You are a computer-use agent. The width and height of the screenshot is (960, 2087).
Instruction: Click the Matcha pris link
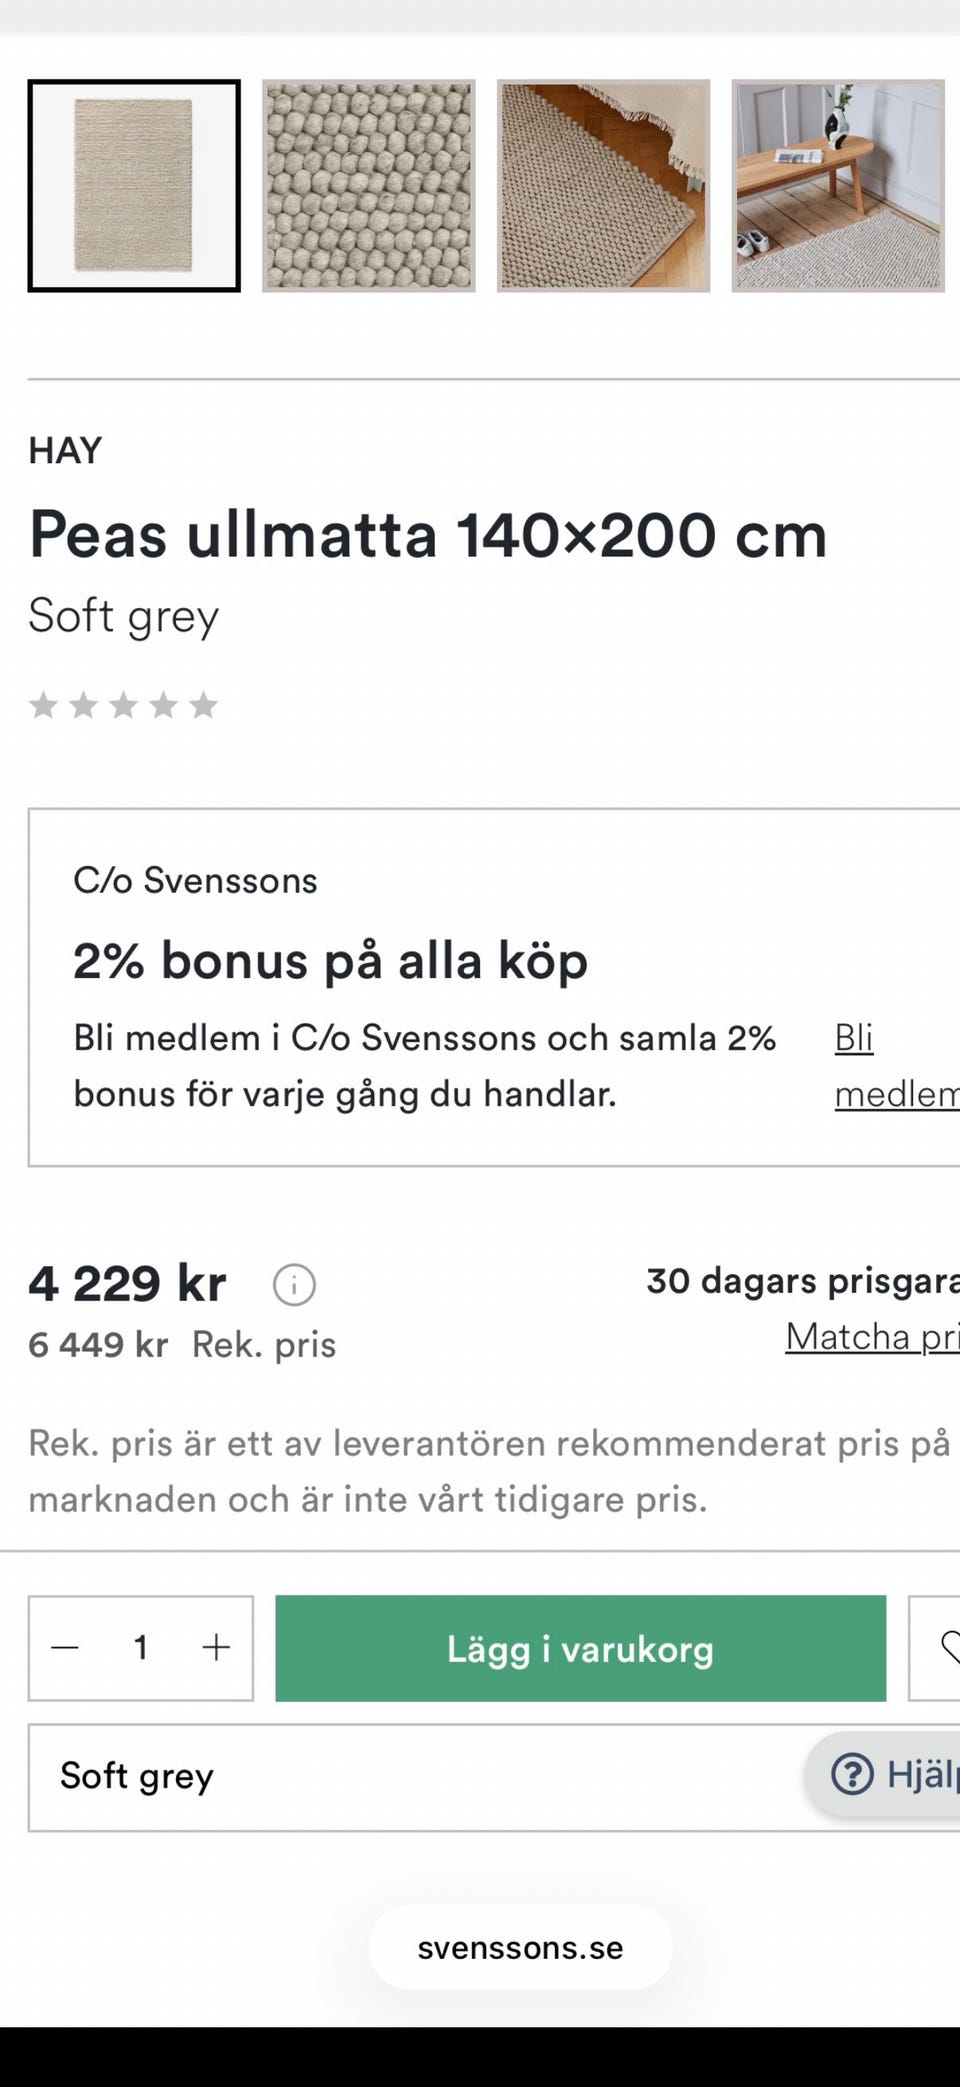click(x=872, y=1337)
